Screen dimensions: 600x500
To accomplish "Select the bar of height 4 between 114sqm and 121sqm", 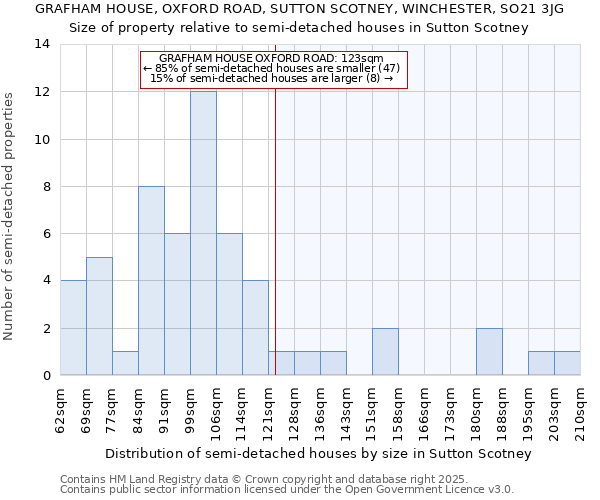I will point(255,328).
